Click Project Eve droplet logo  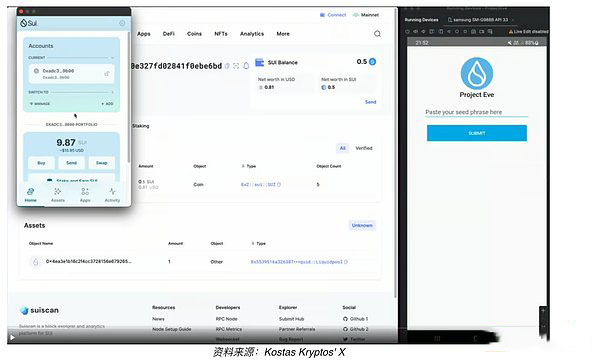tap(477, 73)
